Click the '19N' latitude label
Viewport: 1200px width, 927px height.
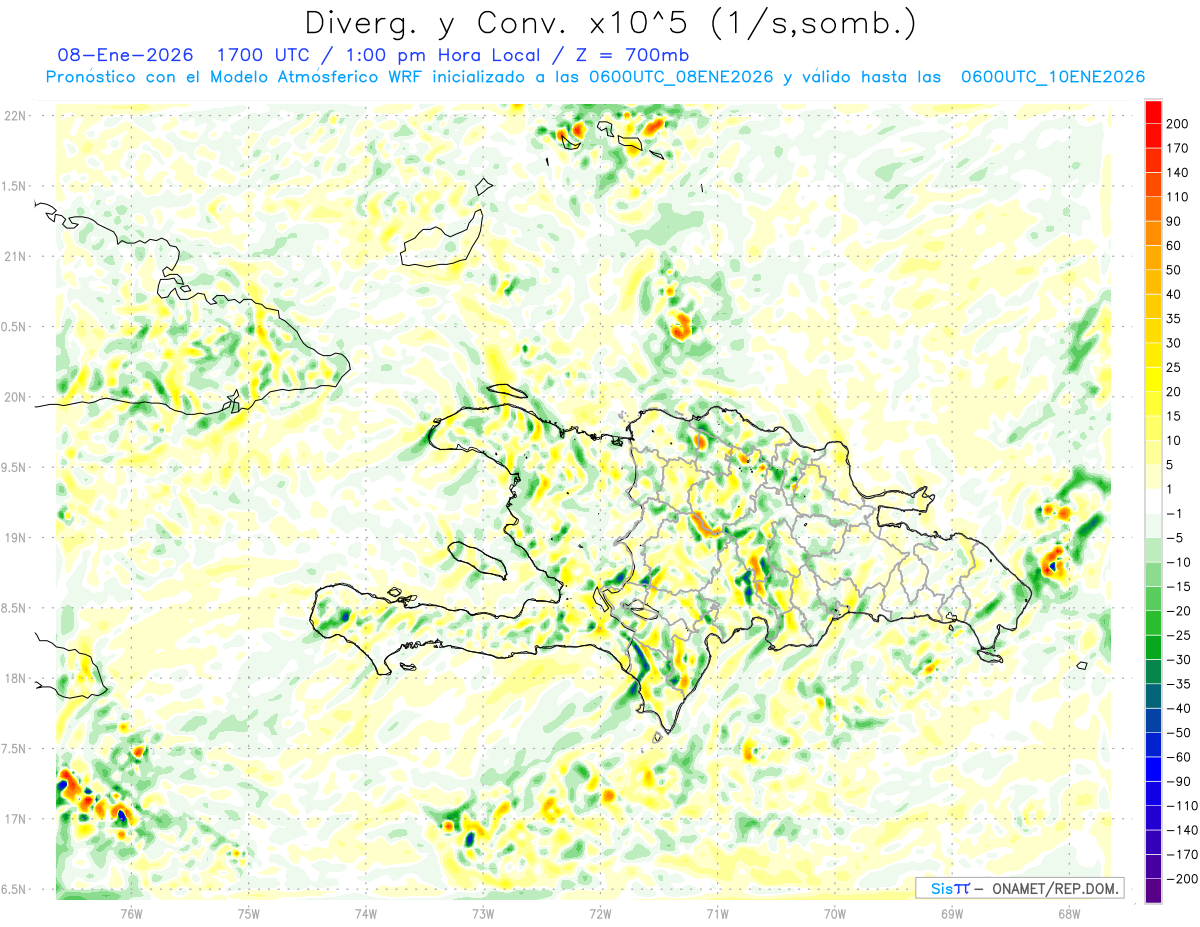(x=17, y=538)
